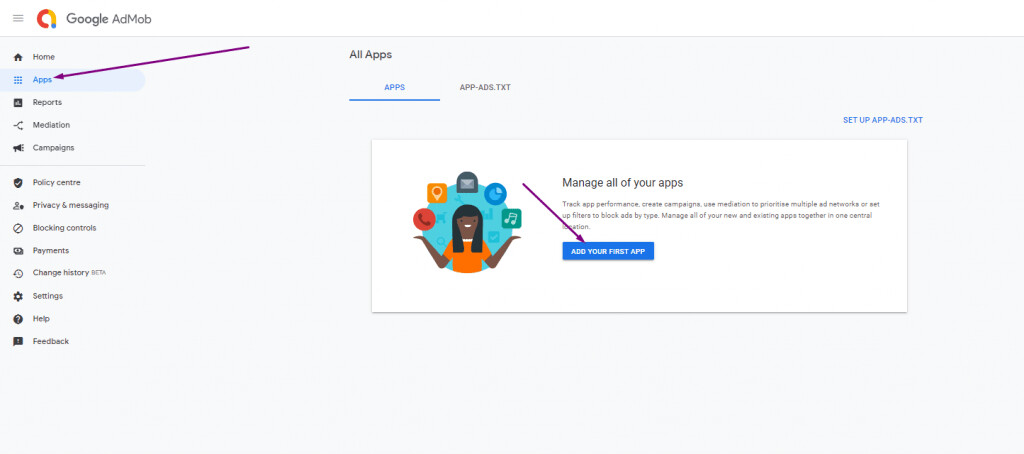Click the Home house icon

(x=18, y=57)
